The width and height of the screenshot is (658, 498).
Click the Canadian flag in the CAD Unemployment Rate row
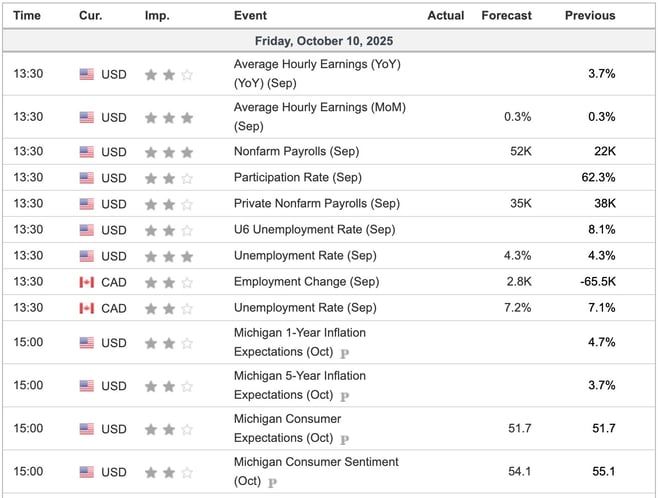coord(87,308)
